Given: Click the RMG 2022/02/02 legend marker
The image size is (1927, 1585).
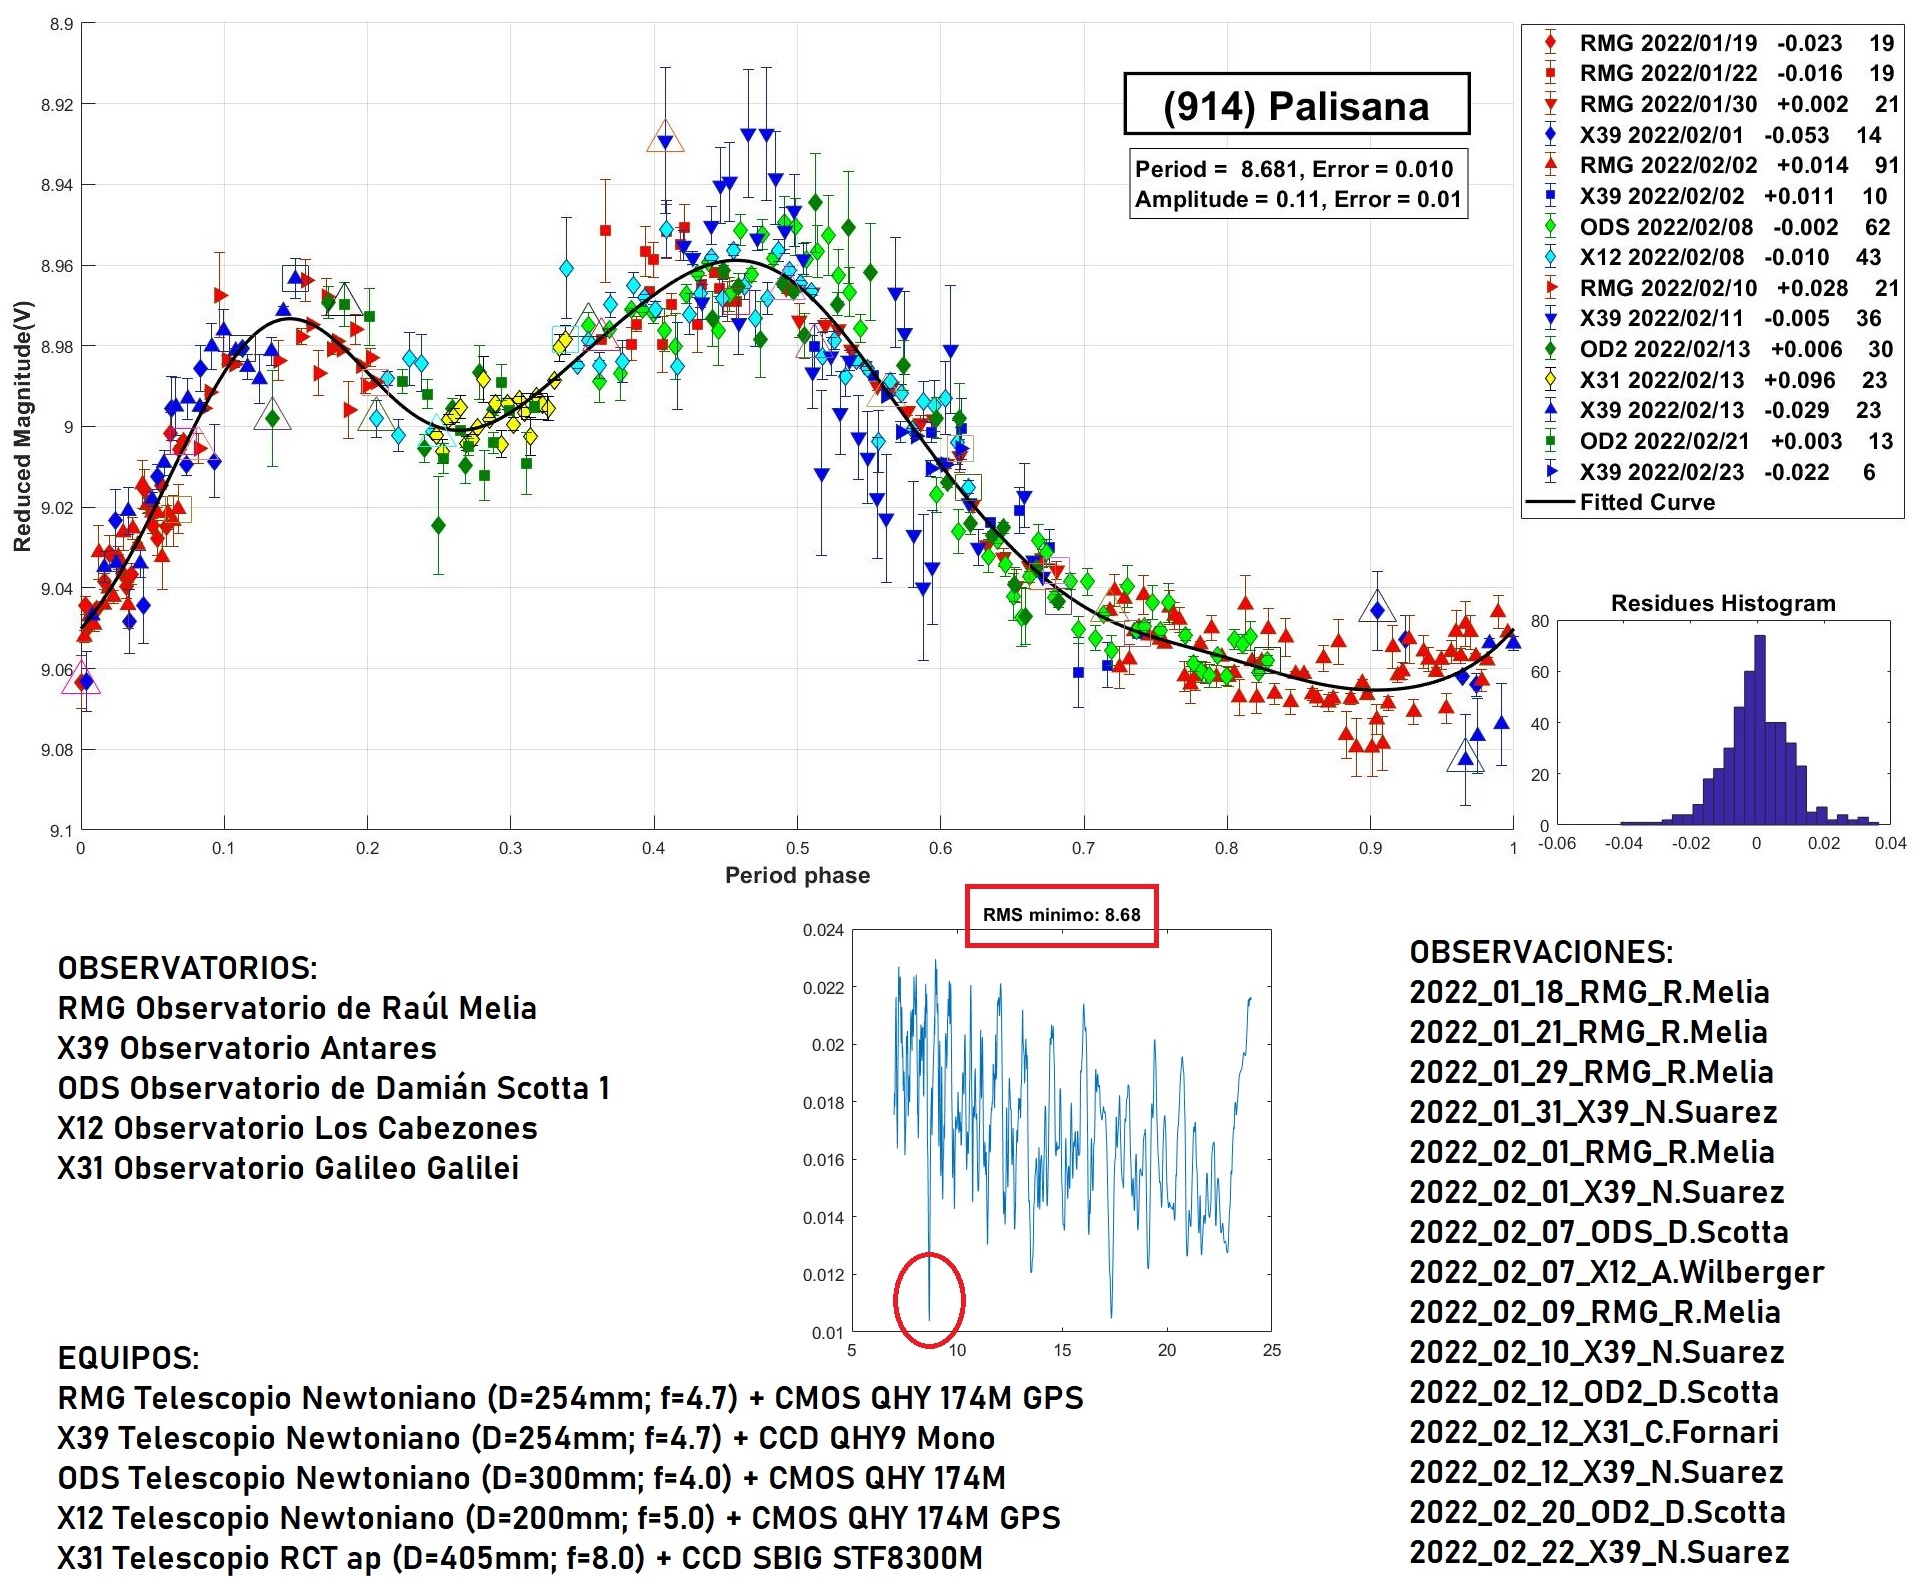Looking at the screenshot, I should [x=1550, y=165].
